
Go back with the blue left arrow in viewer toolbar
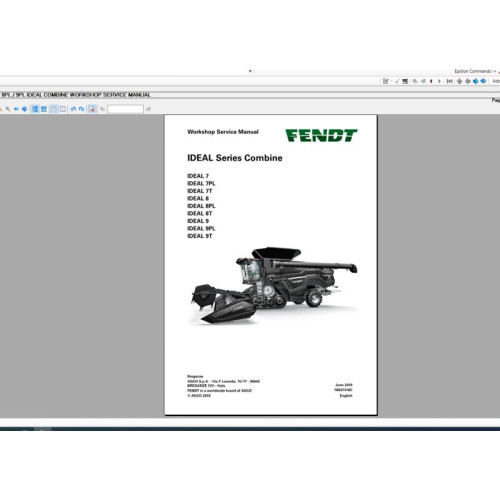[x=16, y=109]
